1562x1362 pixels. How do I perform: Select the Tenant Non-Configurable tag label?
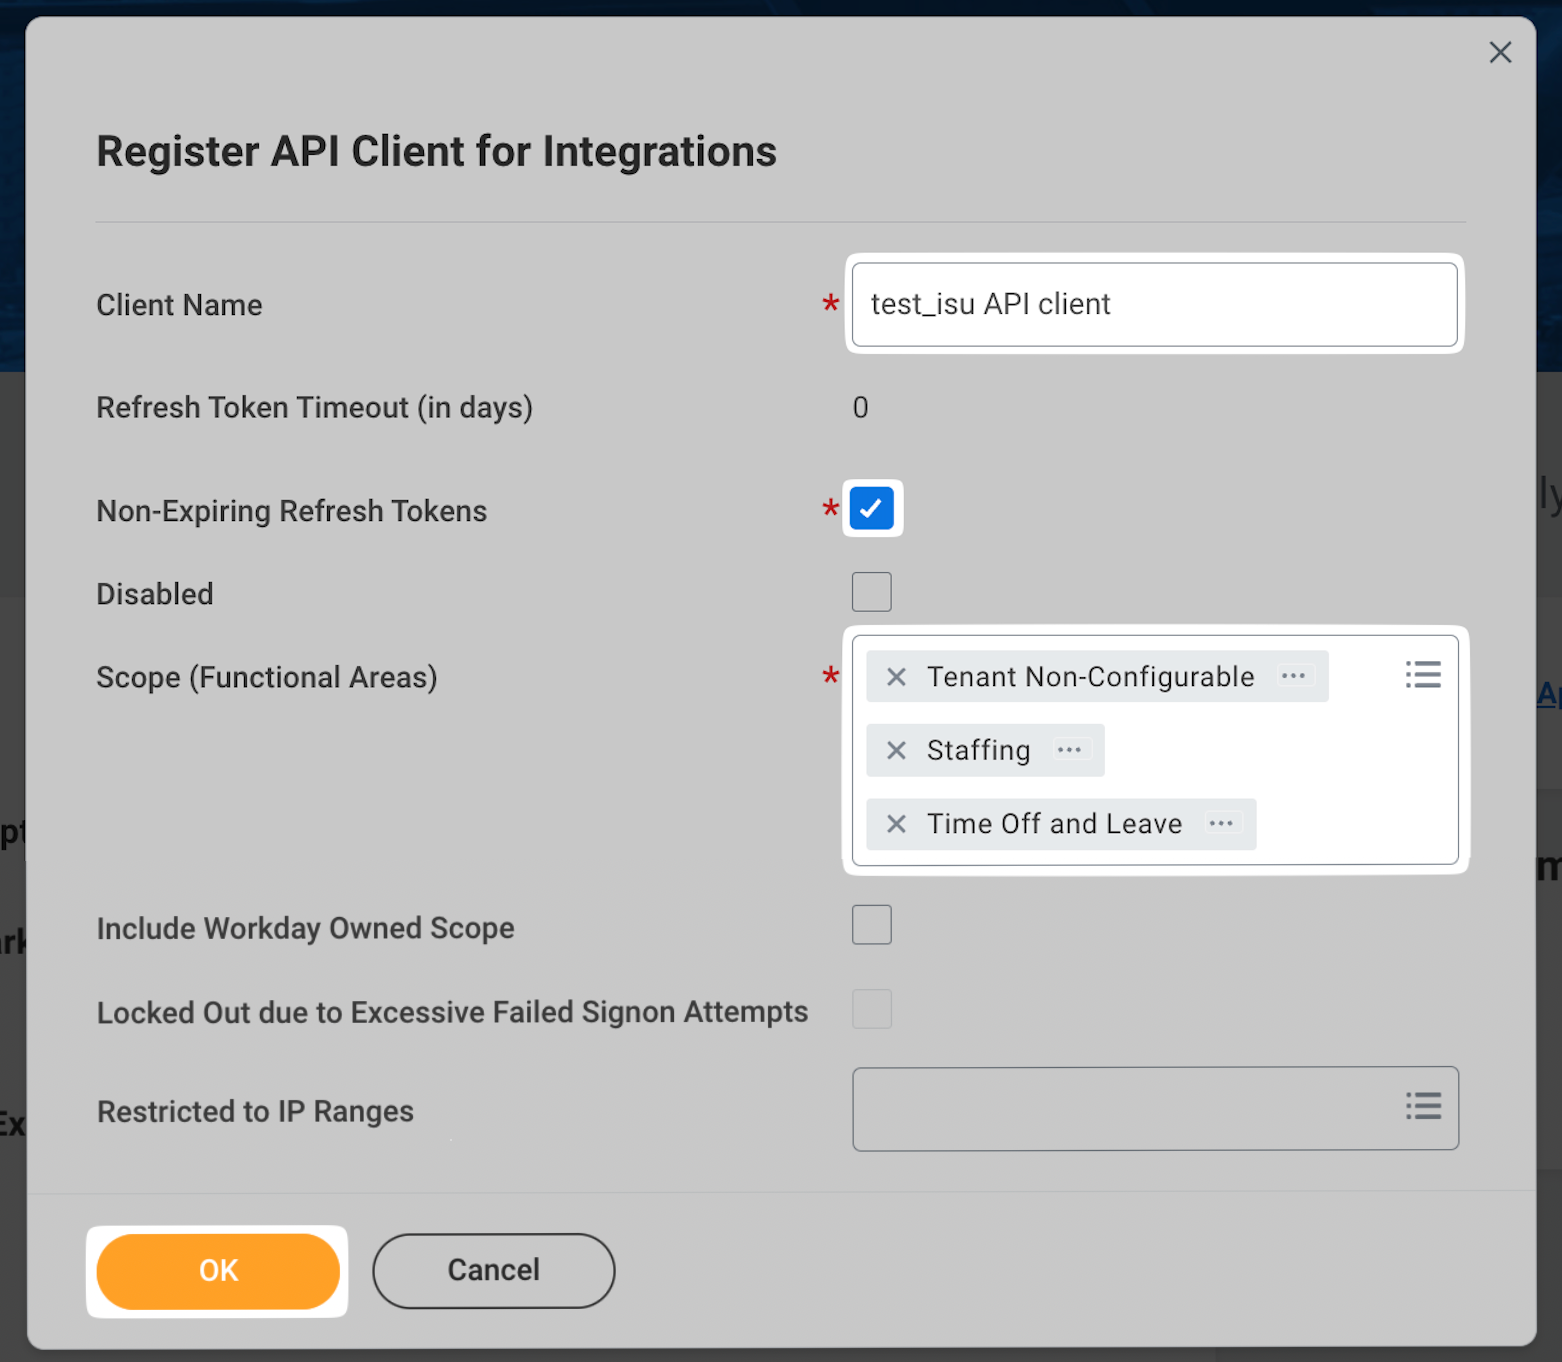coord(1090,677)
